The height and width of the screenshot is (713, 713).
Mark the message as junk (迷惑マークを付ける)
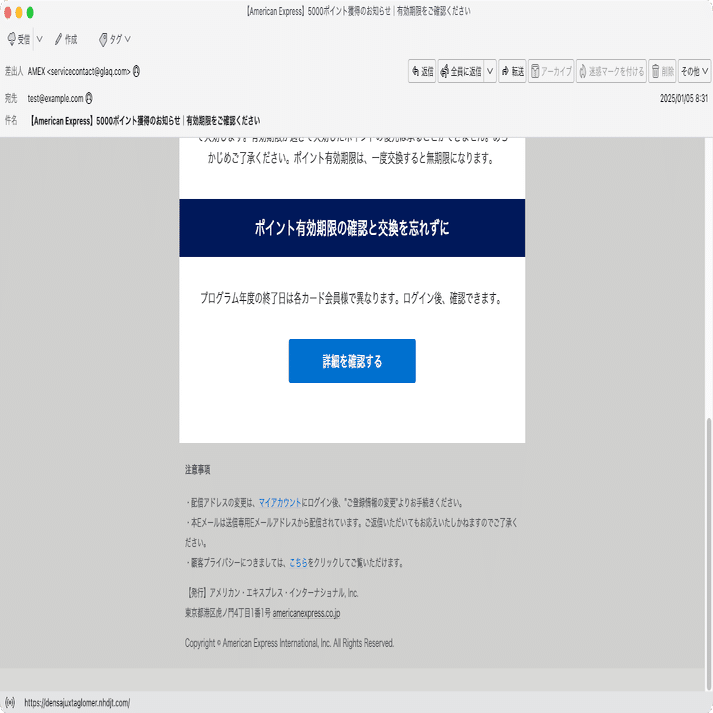(611, 71)
